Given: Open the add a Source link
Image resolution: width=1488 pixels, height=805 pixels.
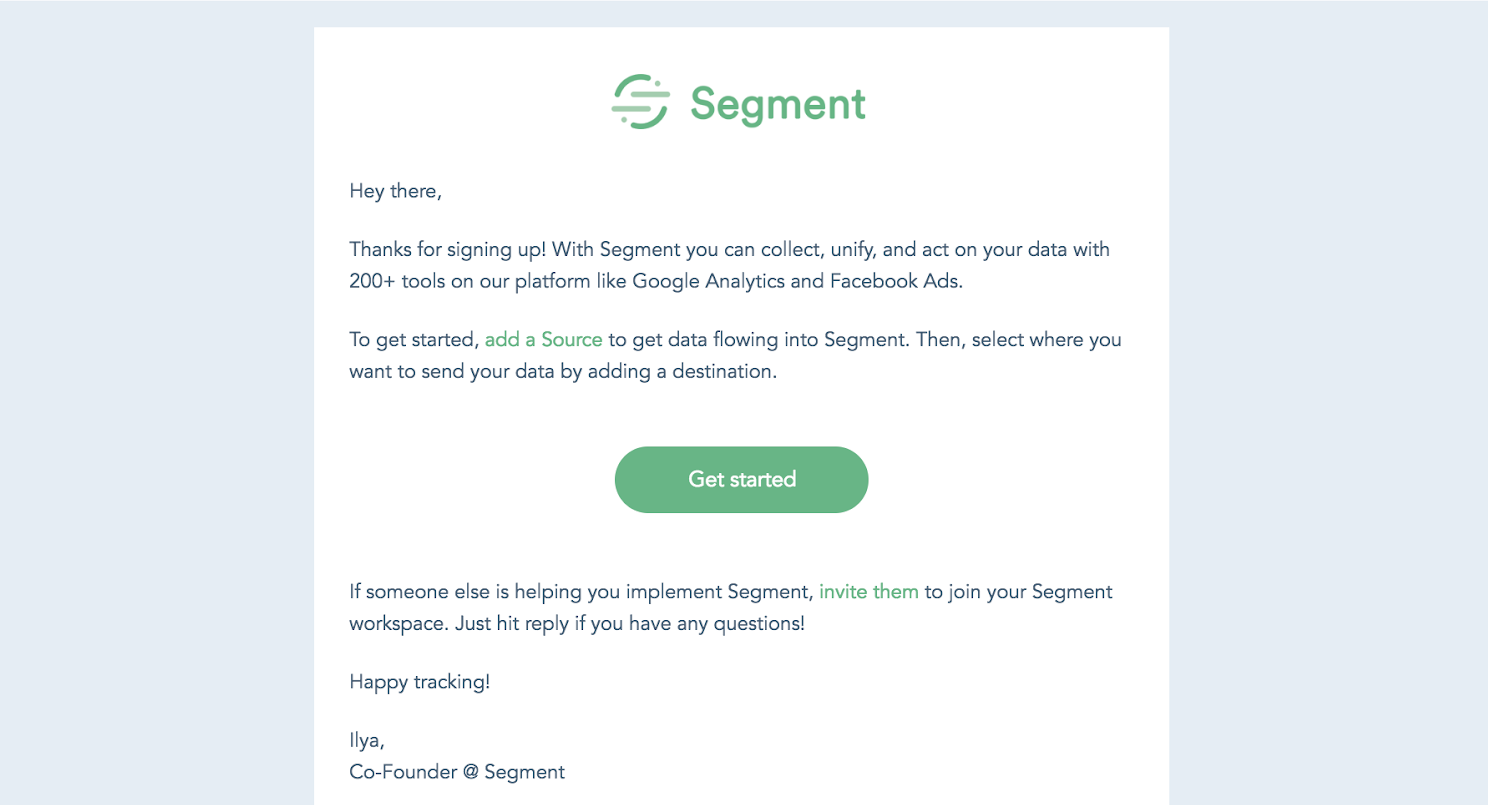Looking at the screenshot, I should click(x=543, y=339).
